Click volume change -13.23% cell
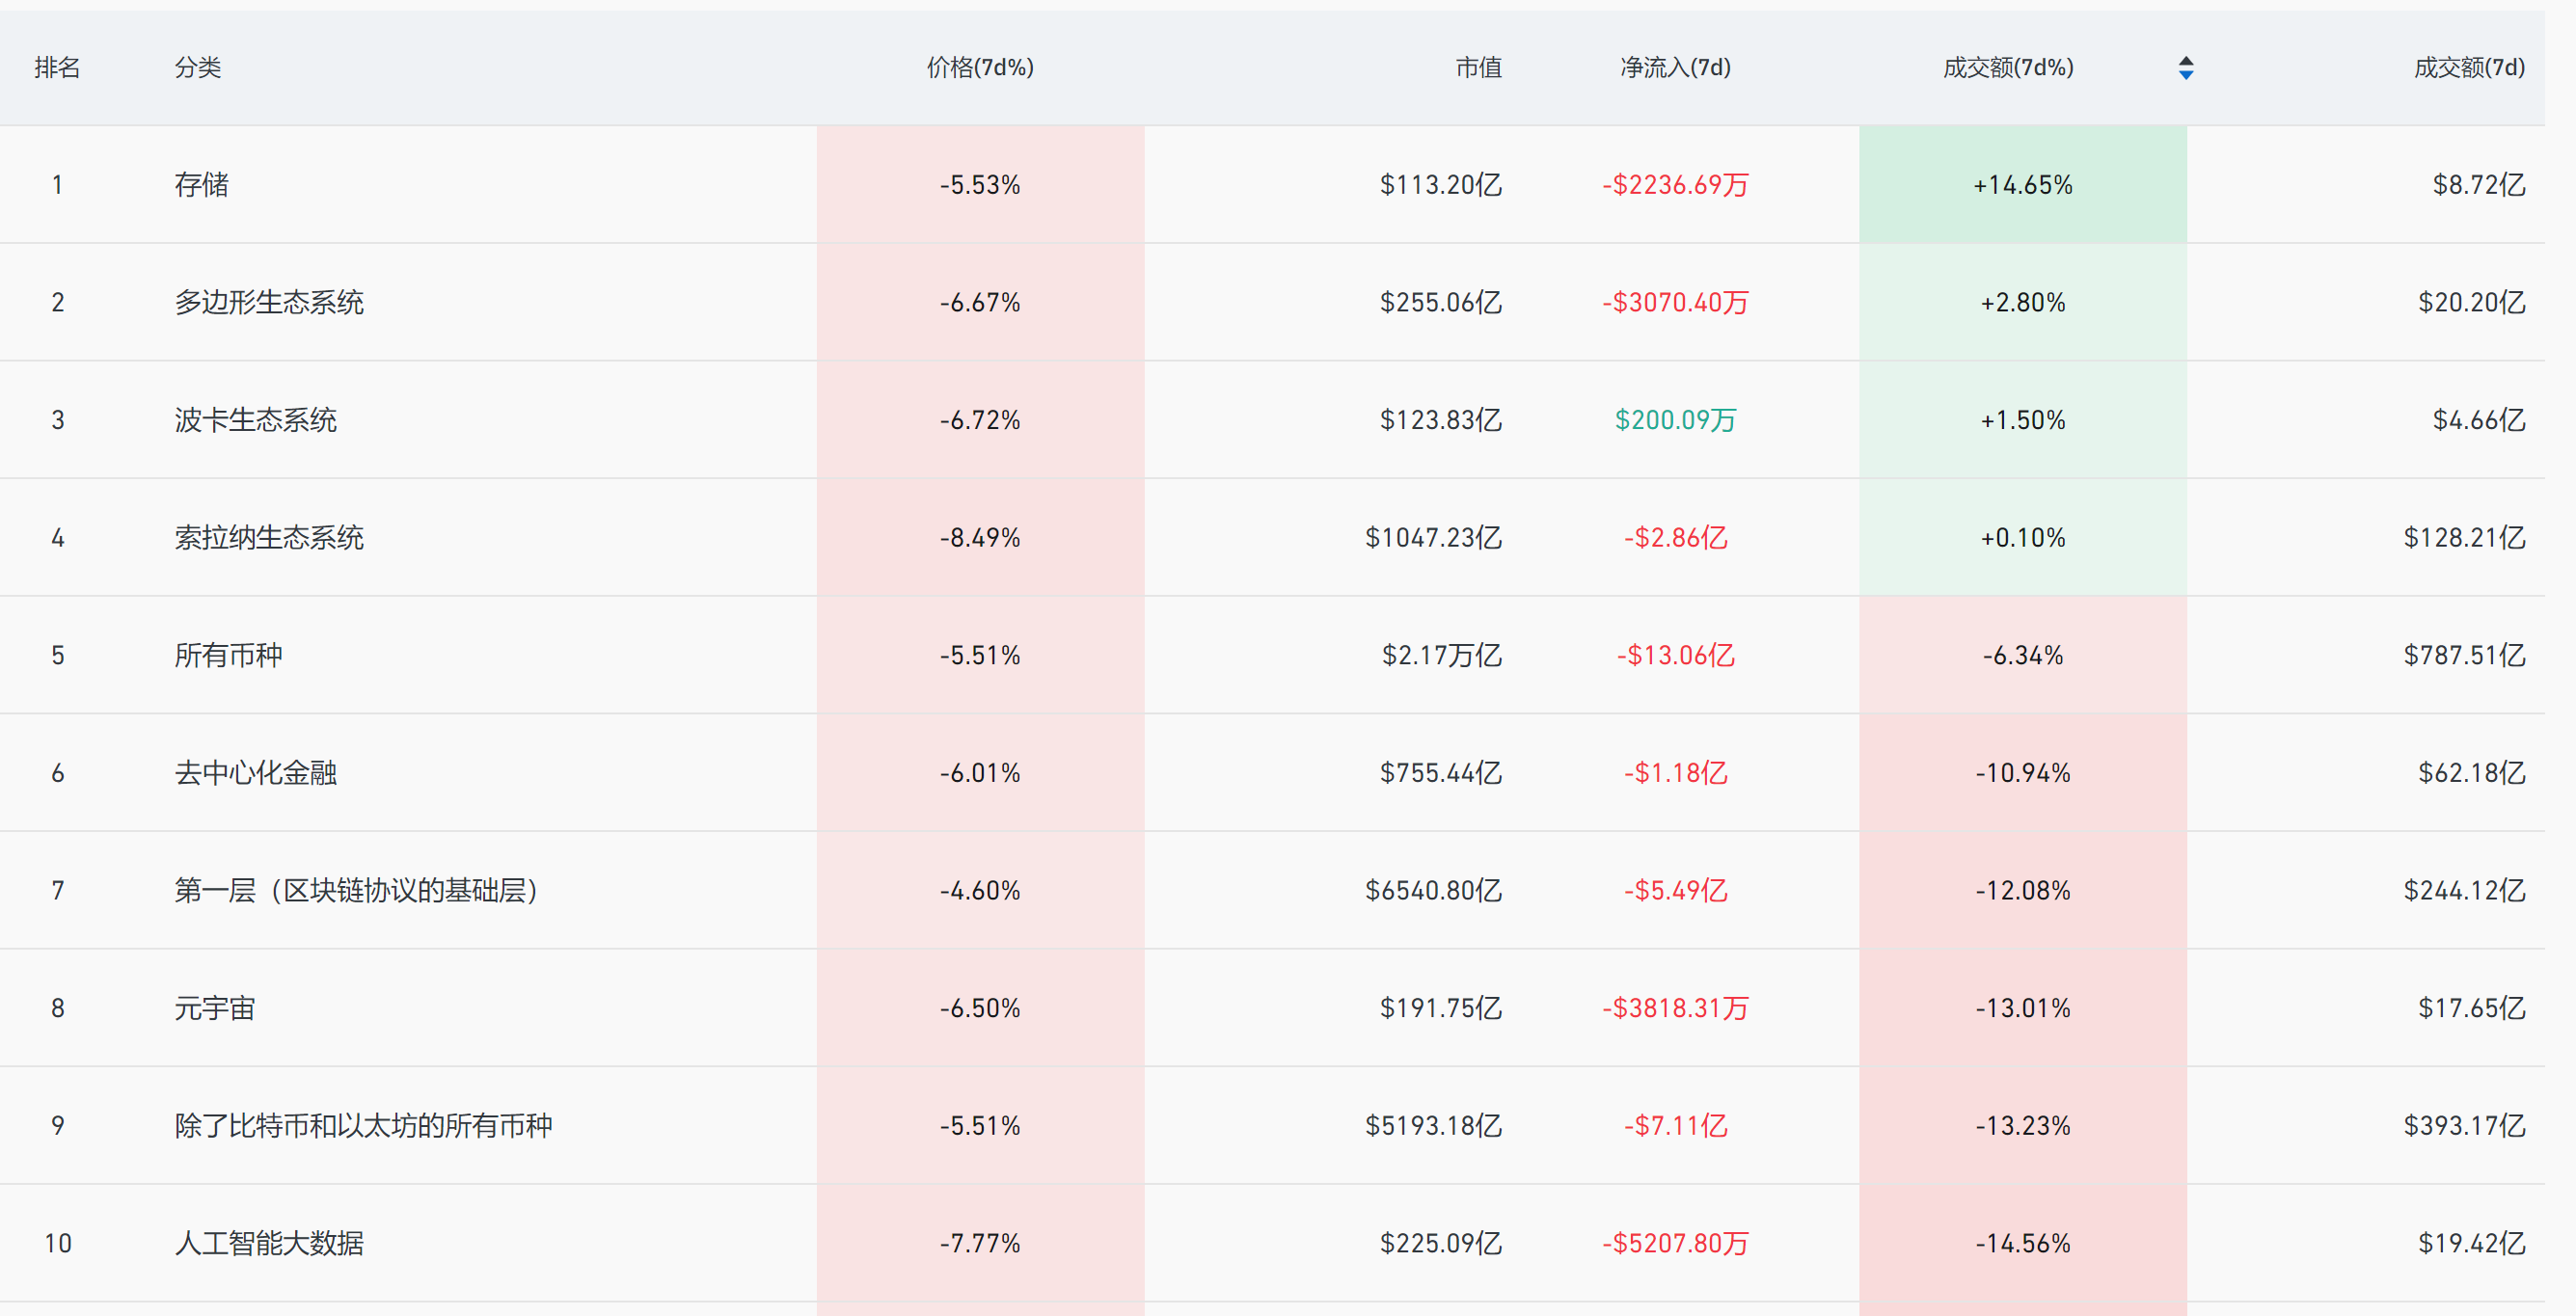The height and width of the screenshot is (1316, 2576). point(2023,1126)
